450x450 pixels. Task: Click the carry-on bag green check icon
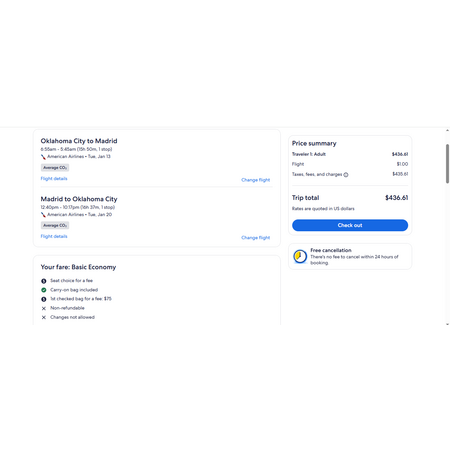(44, 290)
